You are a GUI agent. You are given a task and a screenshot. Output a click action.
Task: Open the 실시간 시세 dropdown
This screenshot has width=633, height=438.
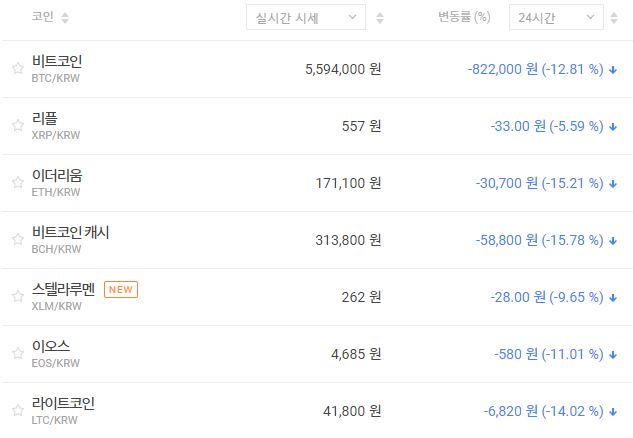click(x=305, y=17)
